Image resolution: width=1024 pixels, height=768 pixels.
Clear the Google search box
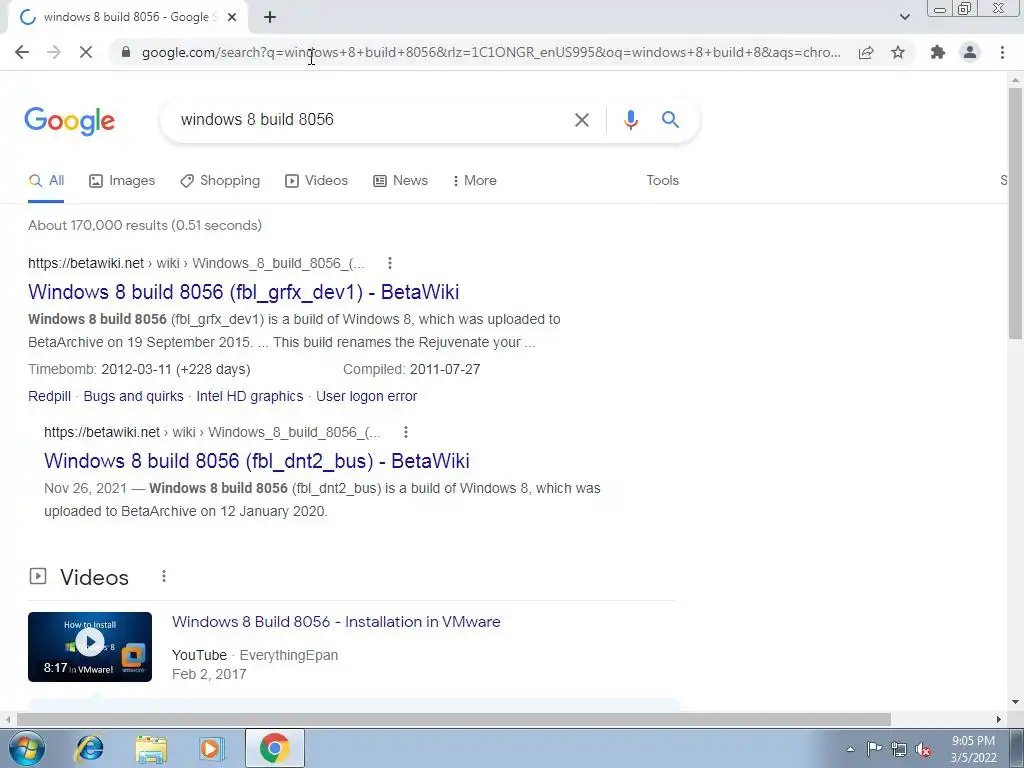click(x=581, y=120)
